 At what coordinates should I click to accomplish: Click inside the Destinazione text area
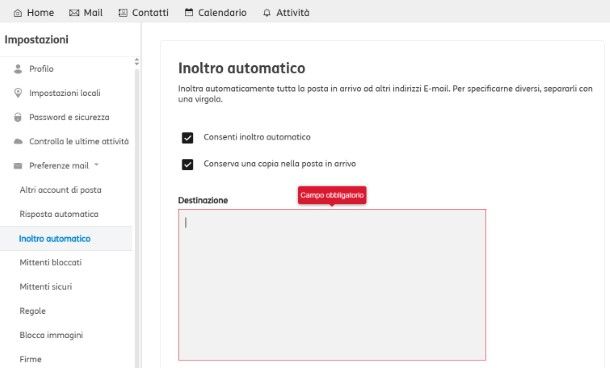(332, 285)
